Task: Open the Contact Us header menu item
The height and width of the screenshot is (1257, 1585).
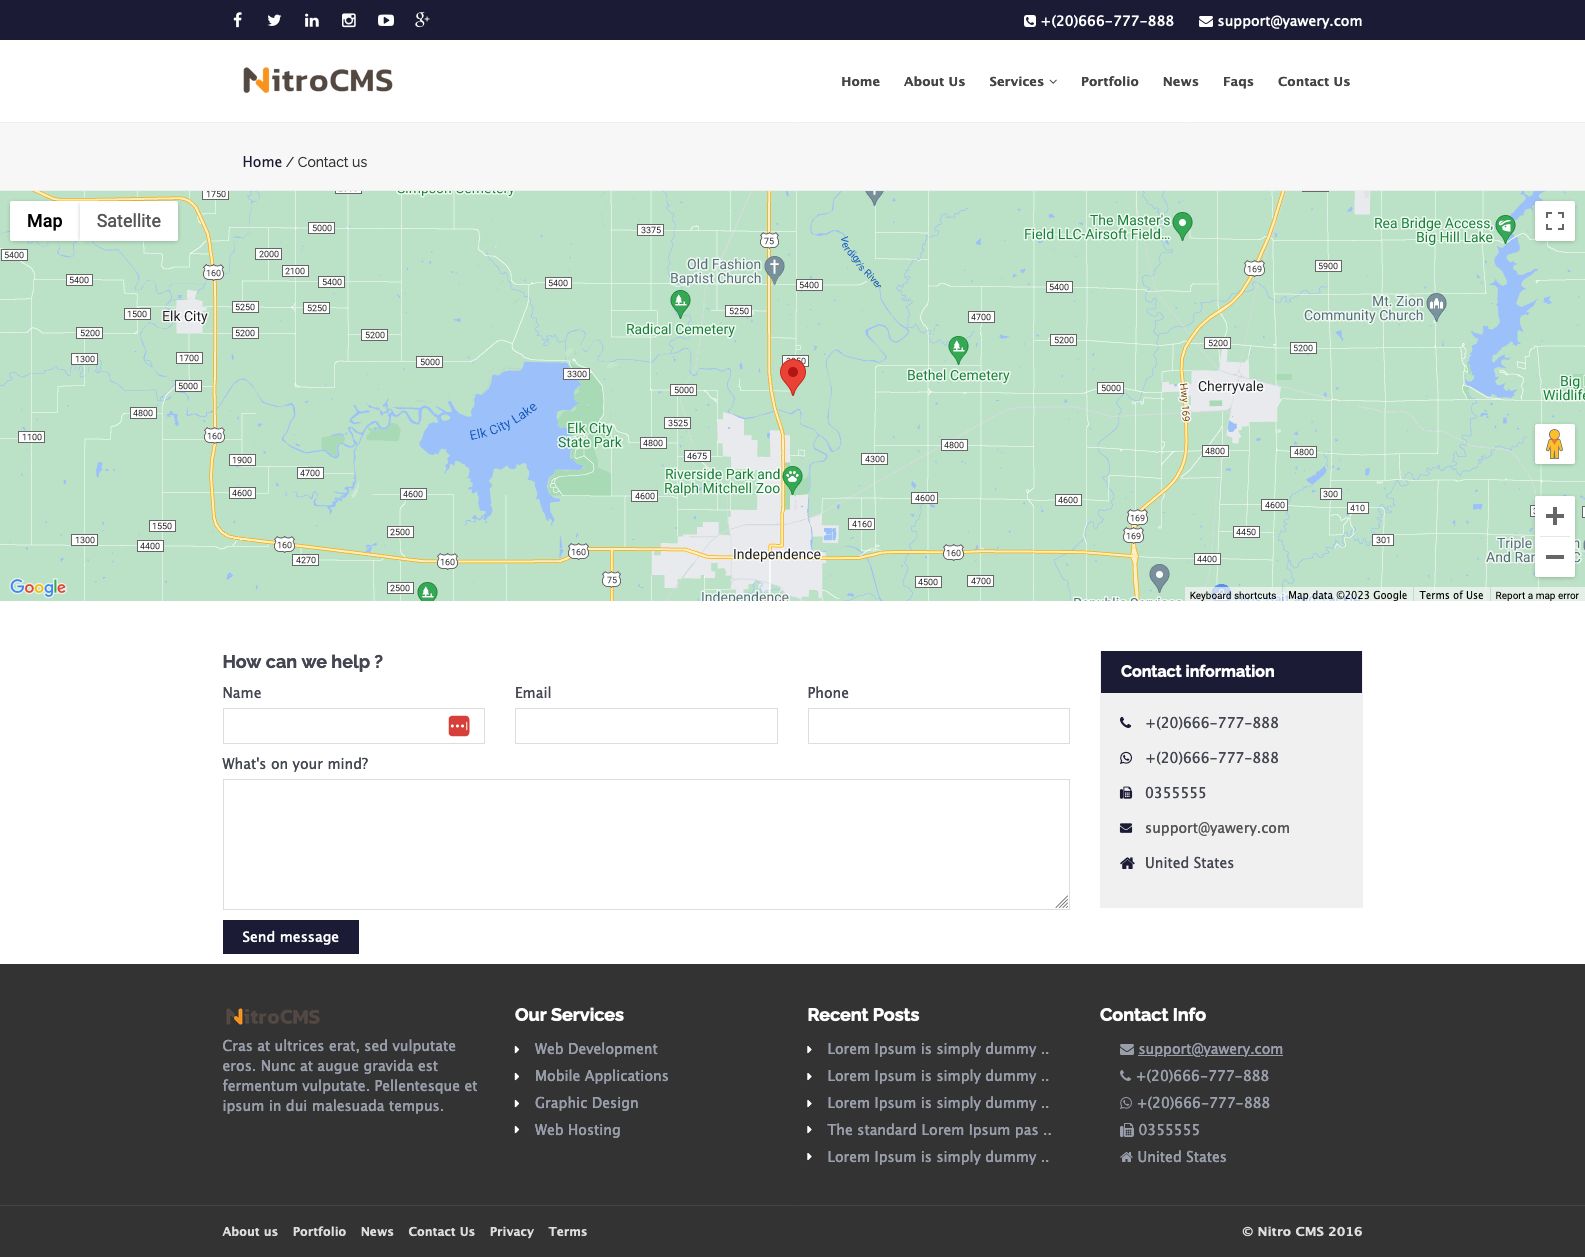Action: click(x=1313, y=82)
